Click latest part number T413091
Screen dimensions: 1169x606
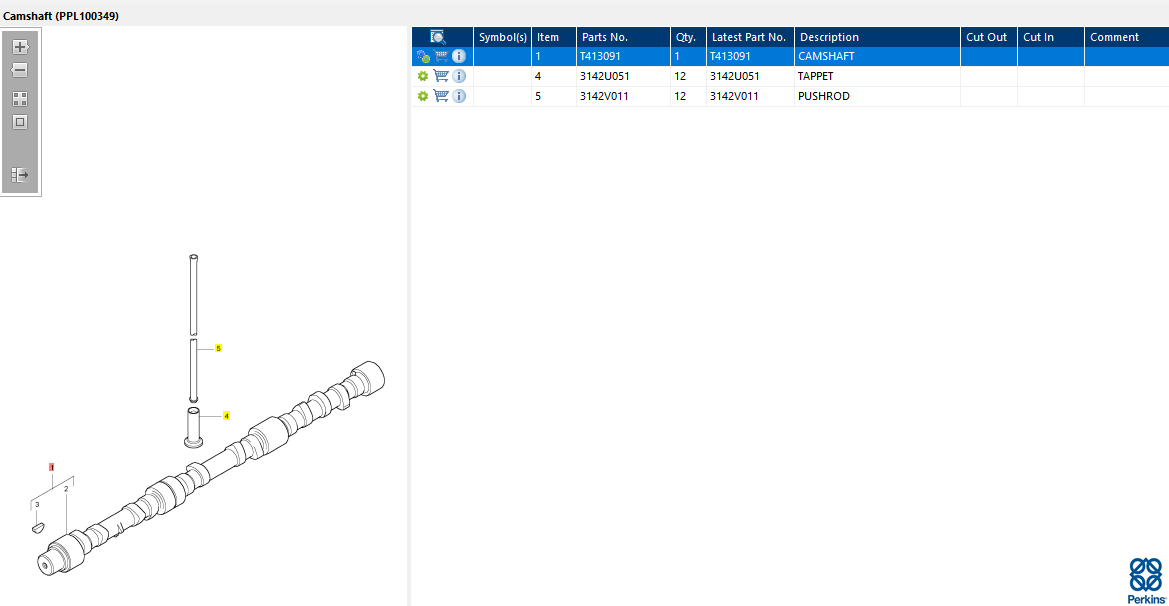coord(730,56)
